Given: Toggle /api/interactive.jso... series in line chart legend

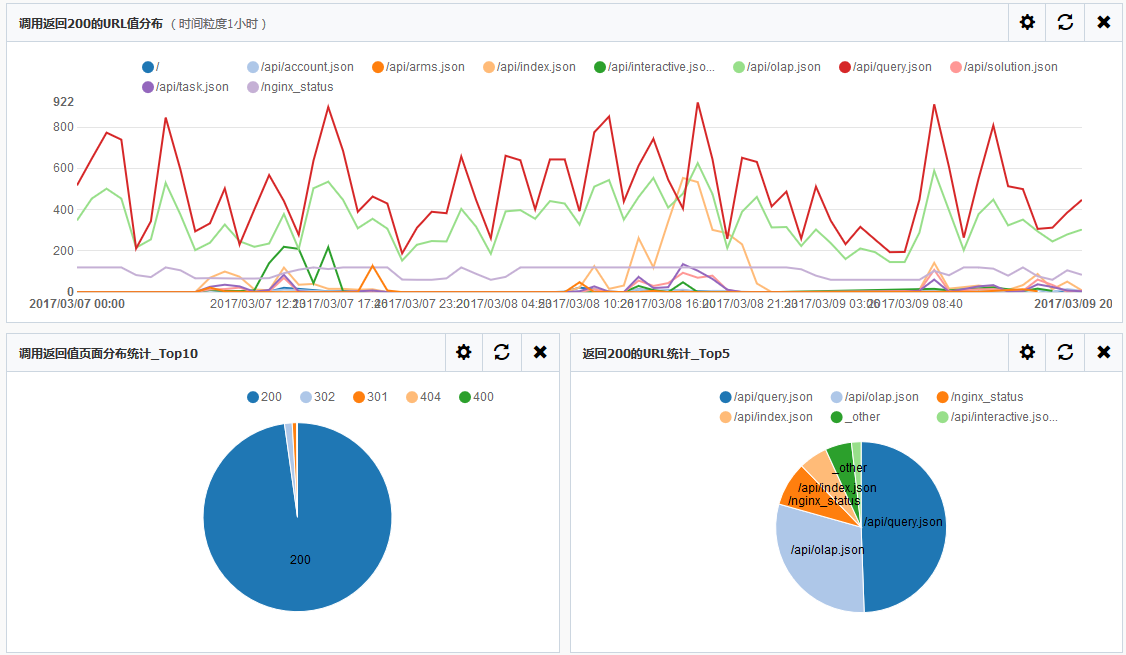Looking at the screenshot, I should coord(654,67).
